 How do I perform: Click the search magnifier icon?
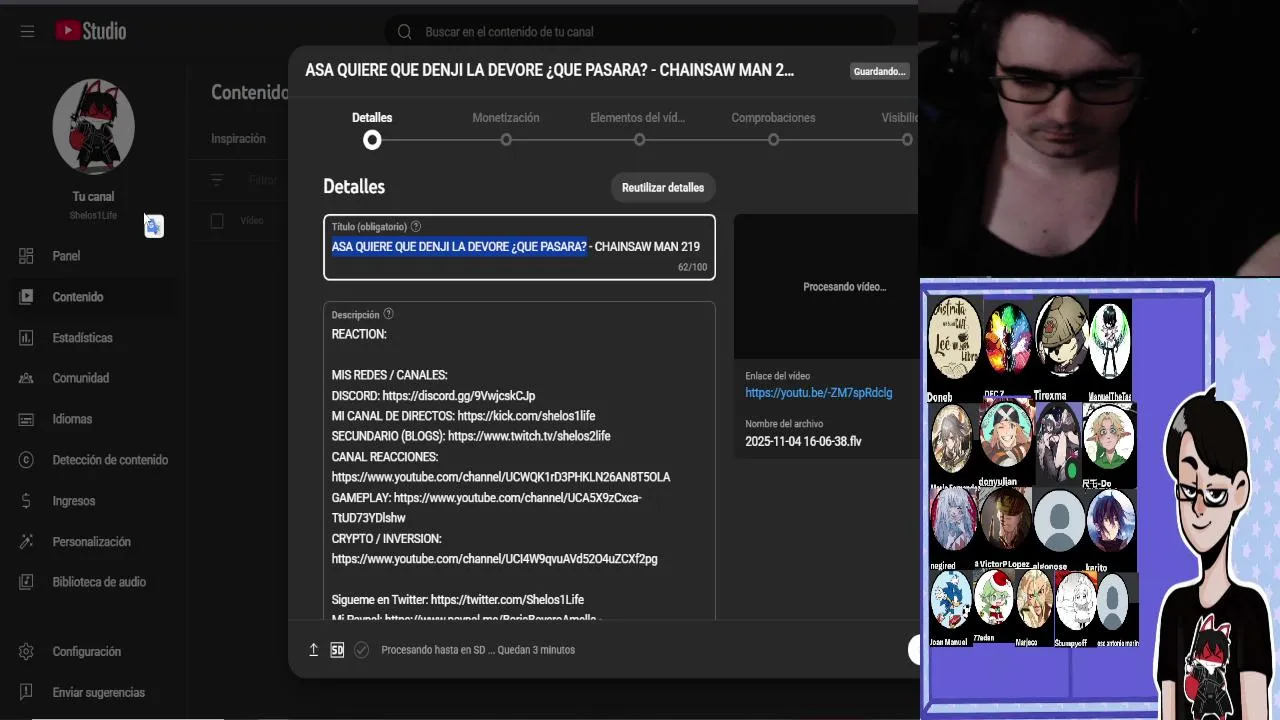[405, 32]
